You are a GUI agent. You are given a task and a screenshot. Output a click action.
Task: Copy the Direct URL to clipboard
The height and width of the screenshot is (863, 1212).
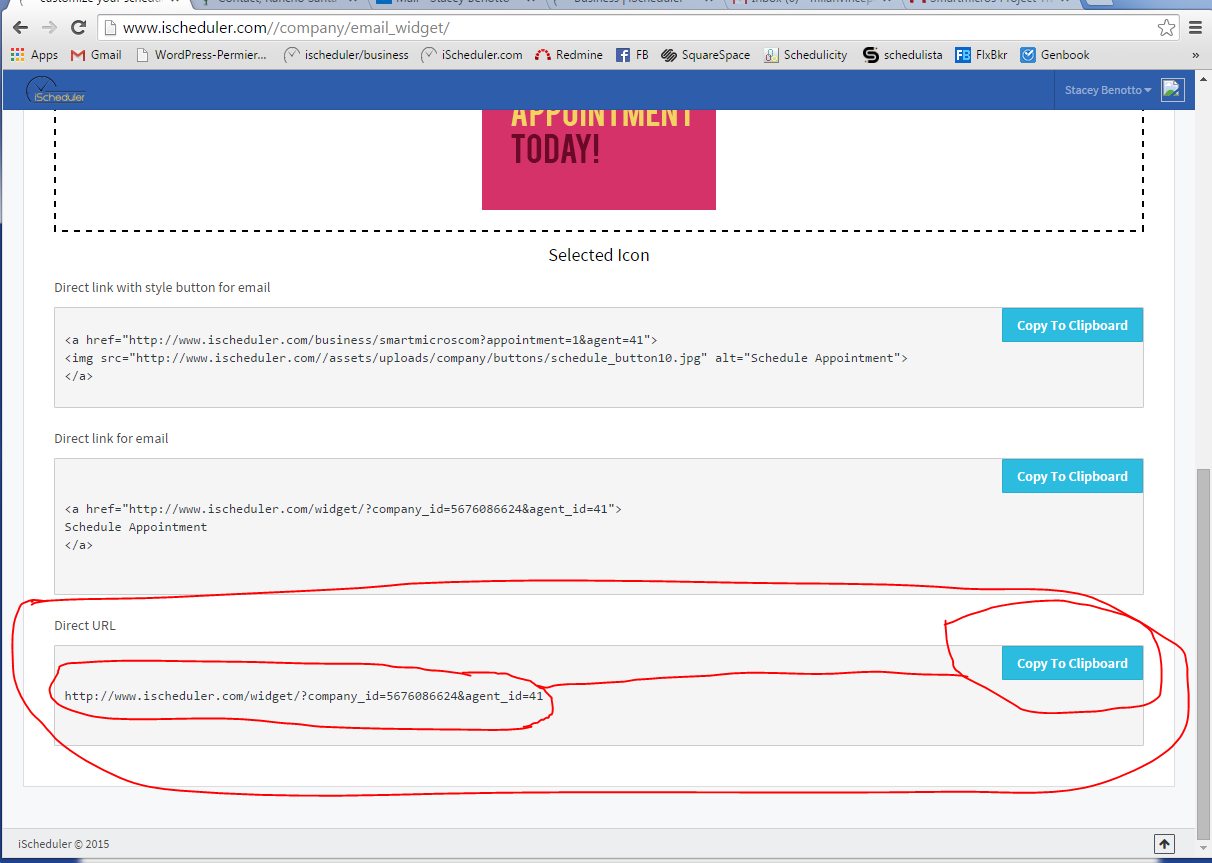1072,663
